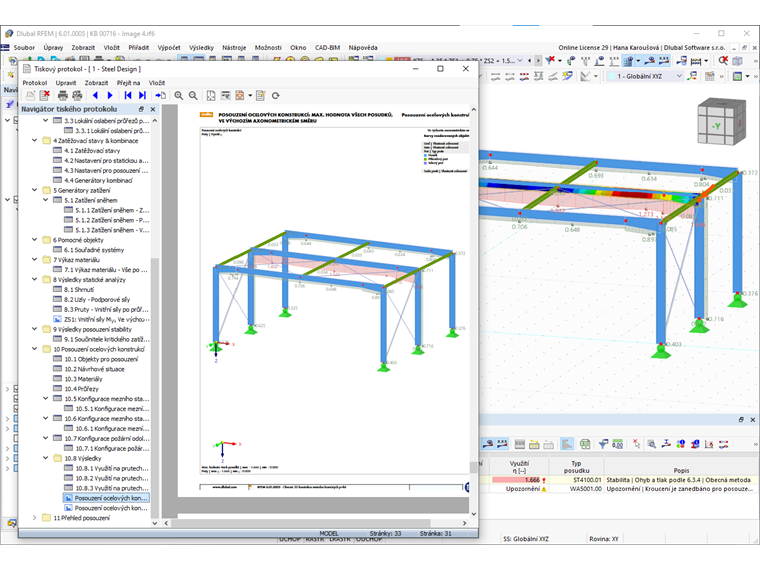Toggle the highlighted diagram button in table toolbar
This screenshot has width=760, height=570.
coord(567,444)
